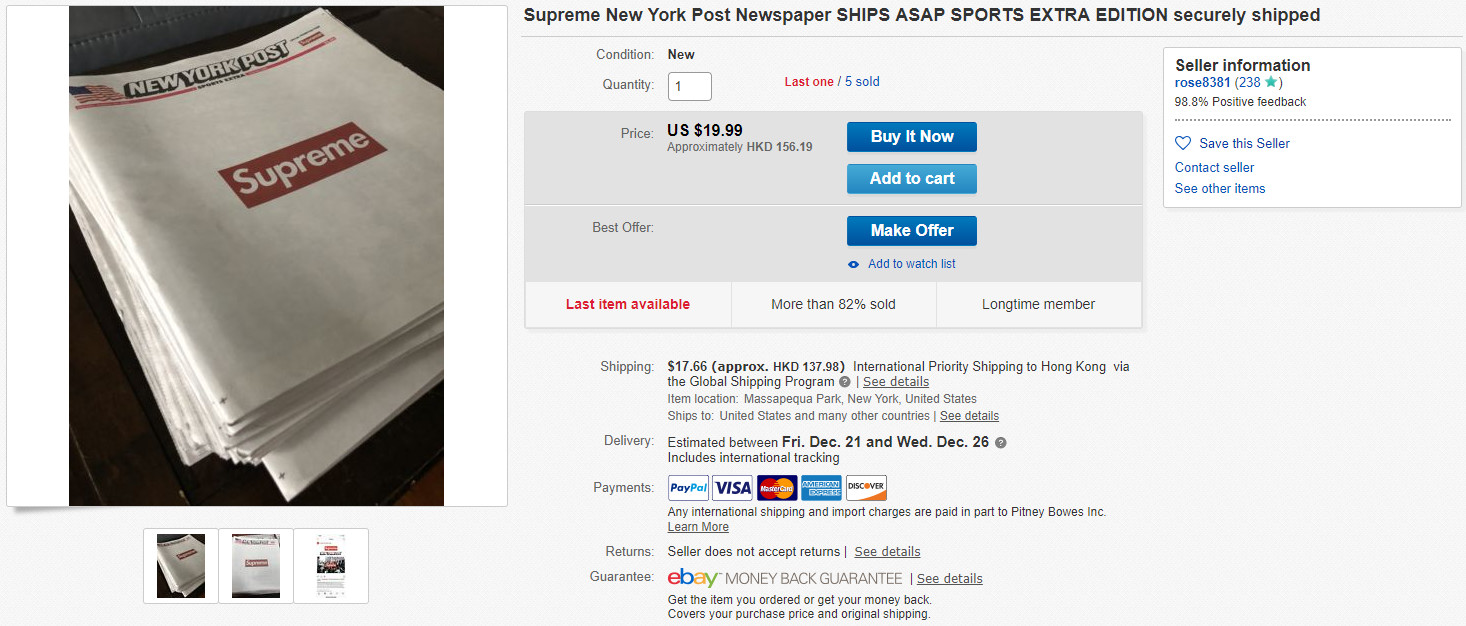This screenshot has height=626, width=1466.
Task: Click the Discover card icon
Action: (866, 488)
